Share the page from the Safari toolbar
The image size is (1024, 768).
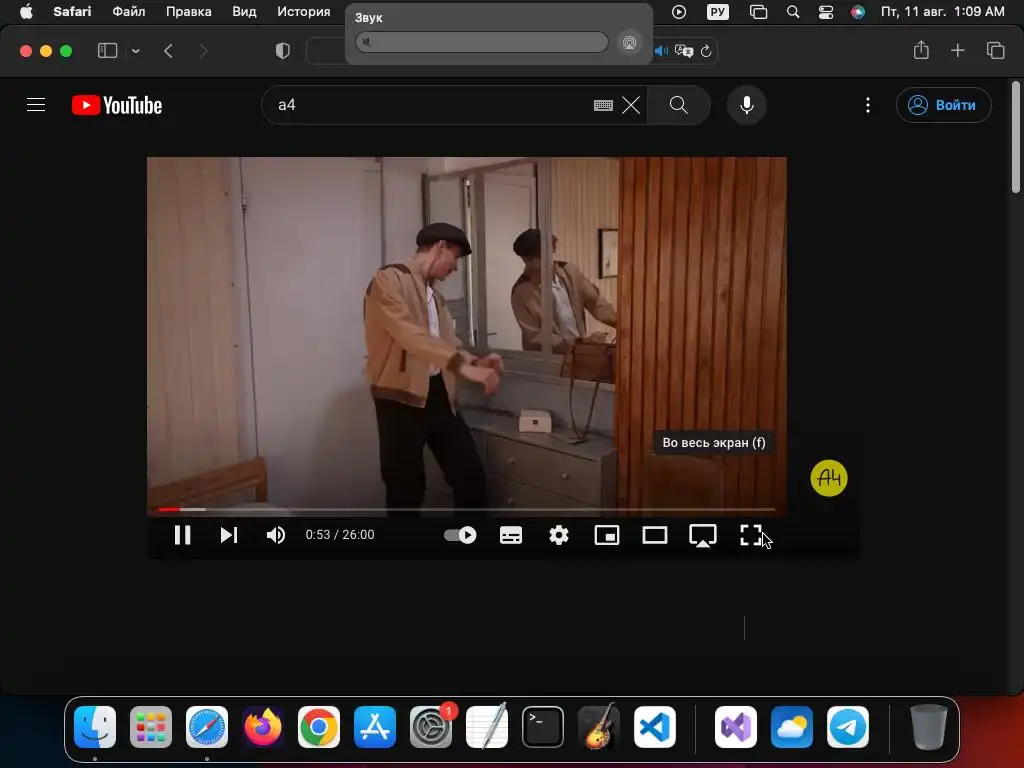click(x=921, y=50)
